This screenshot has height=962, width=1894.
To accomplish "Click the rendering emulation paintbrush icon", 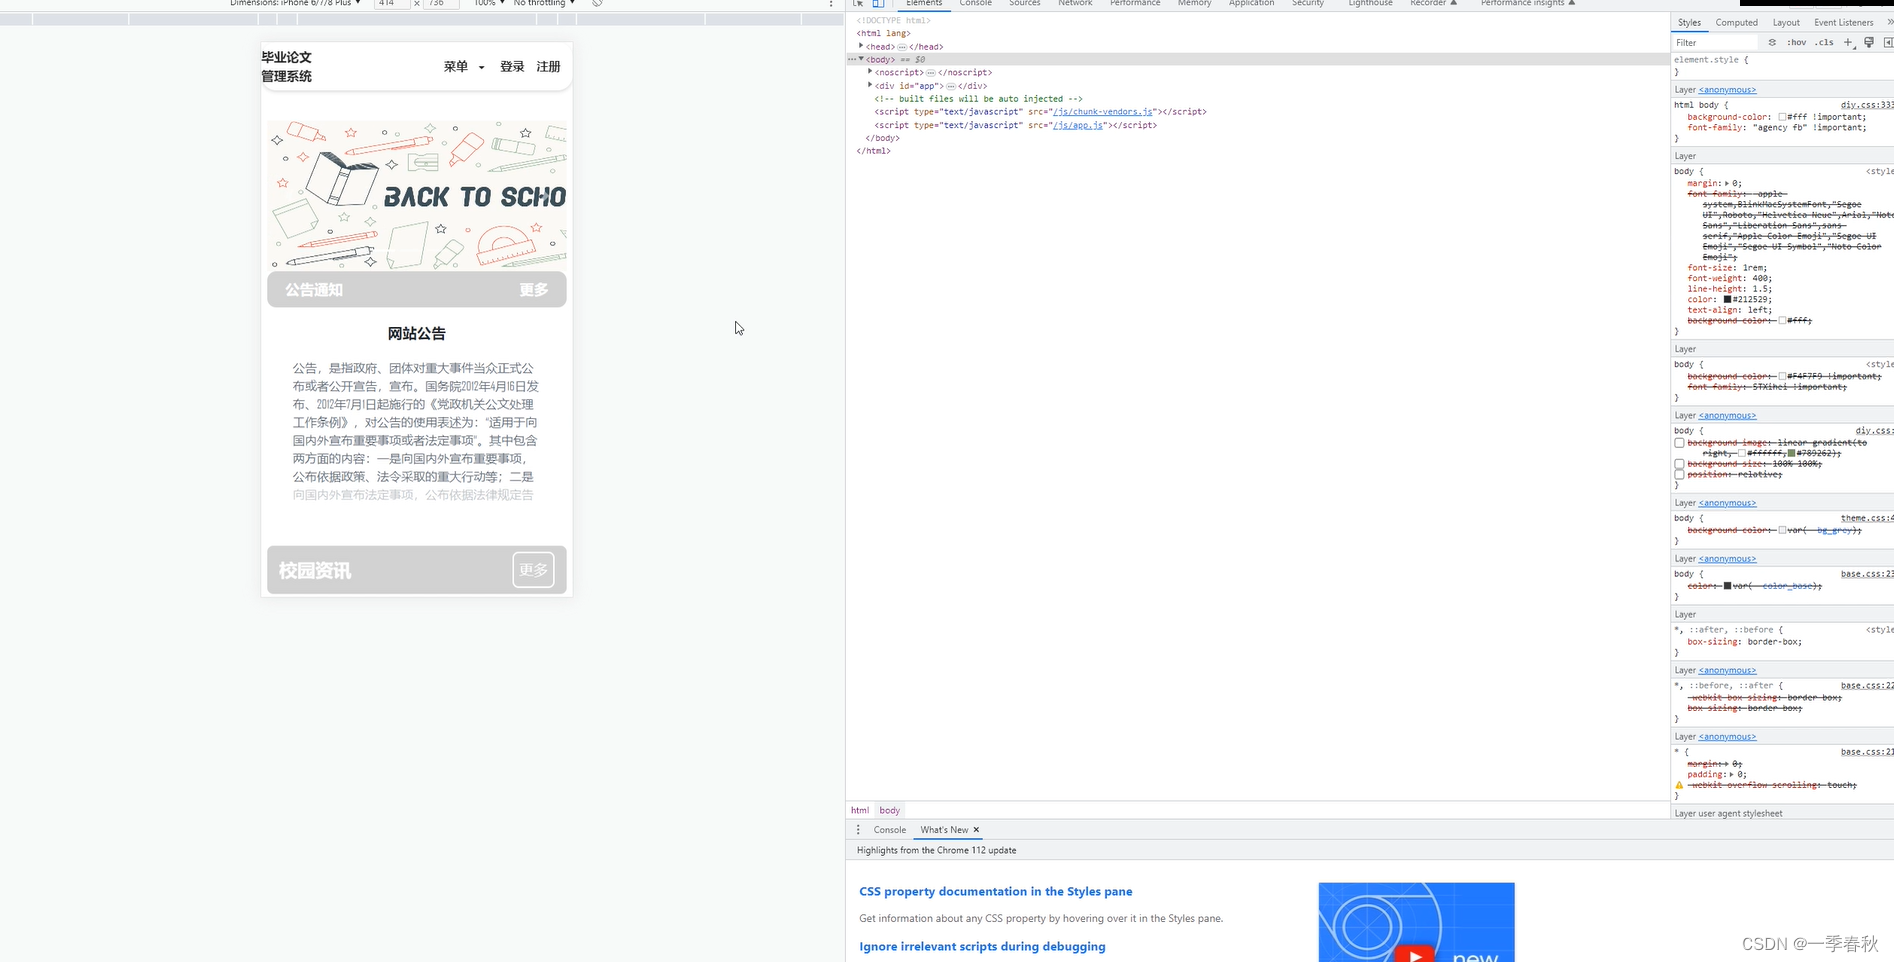I will click(1868, 43).
